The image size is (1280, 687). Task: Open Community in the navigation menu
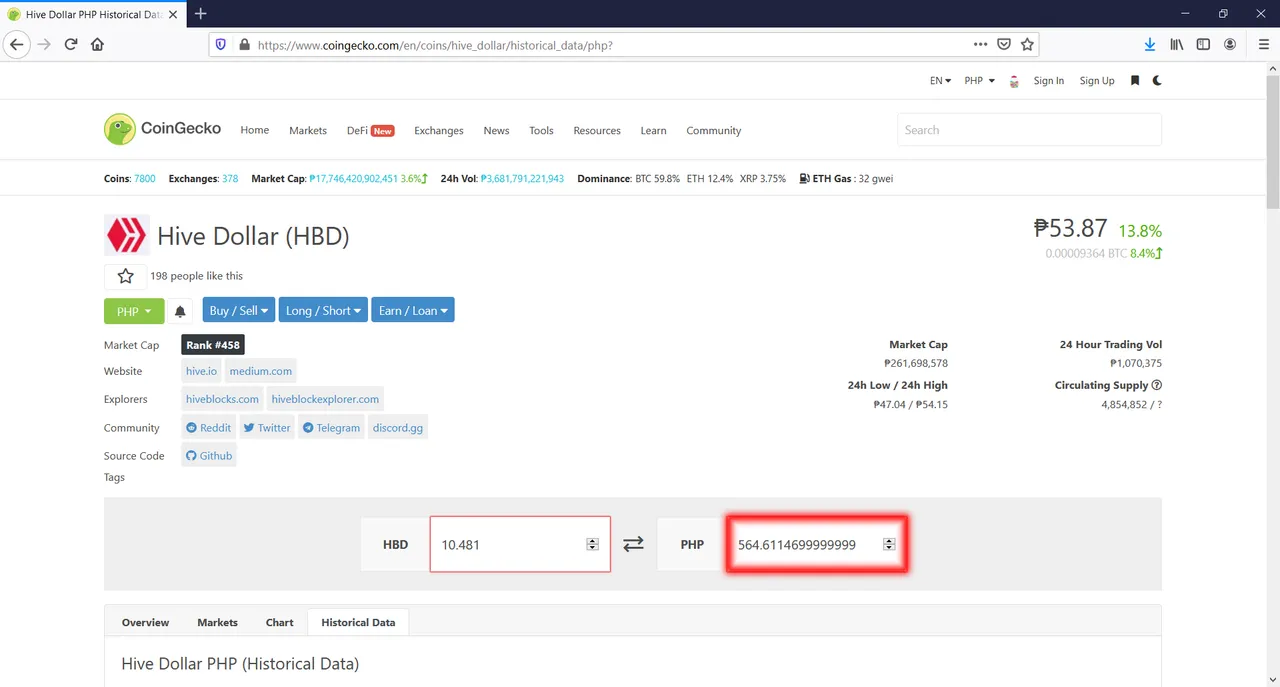714,130
